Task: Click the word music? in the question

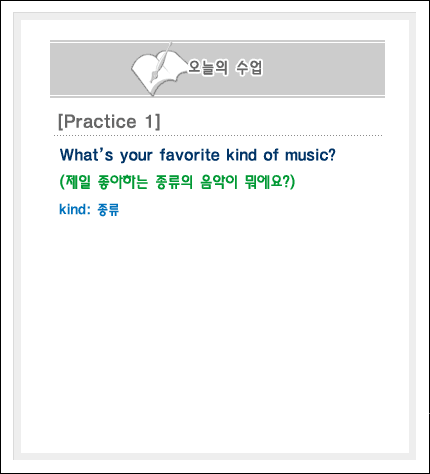Action: pos(310,155)
